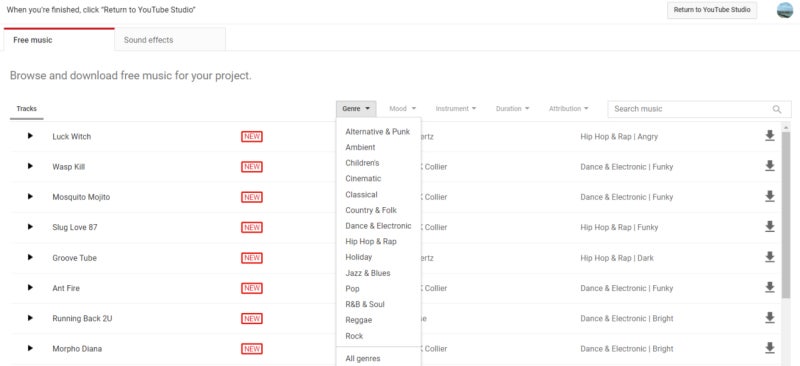
Task: Play the Running Back 2U track
Action: (30, 318)
